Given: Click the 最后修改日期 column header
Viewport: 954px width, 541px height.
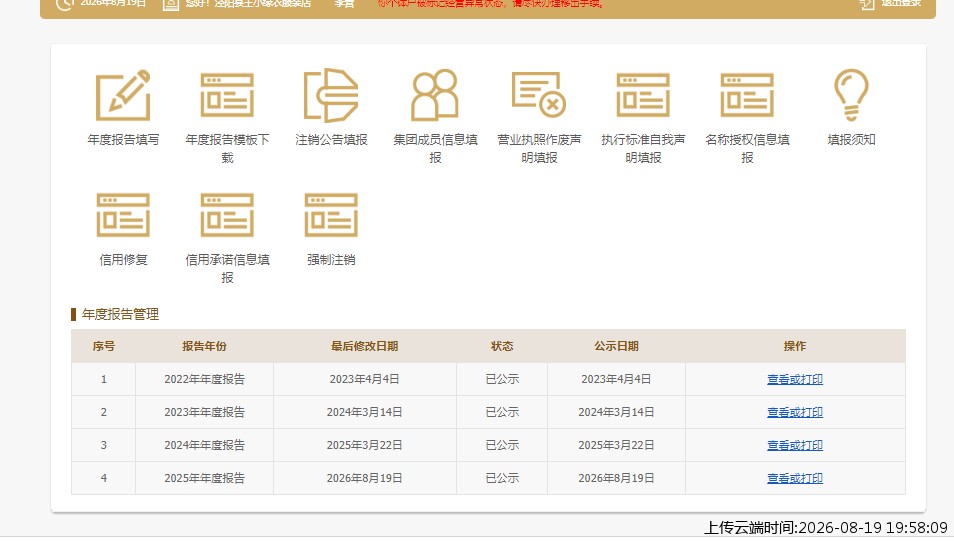Looking at the screenshot, I should pyautogui.click(x=364, y=346).
